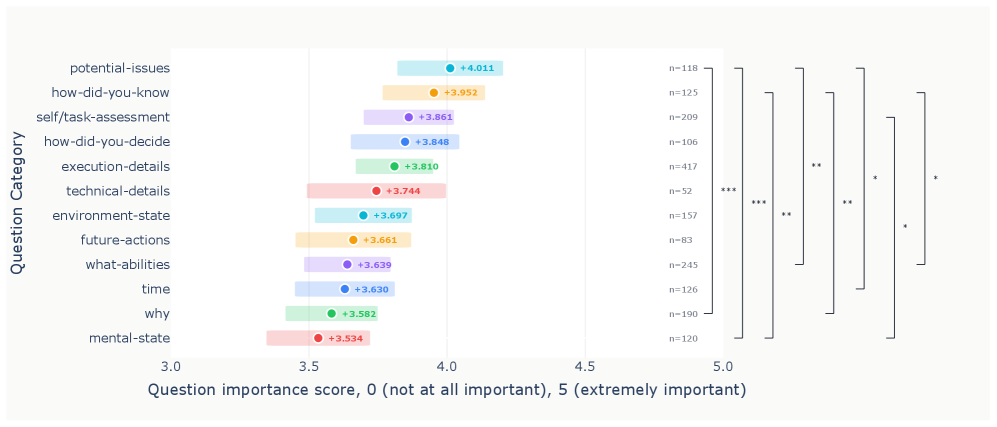Select the future-actions category label
Image resolution: width=997 pixels, height=427 pixels.
[125, 240]
